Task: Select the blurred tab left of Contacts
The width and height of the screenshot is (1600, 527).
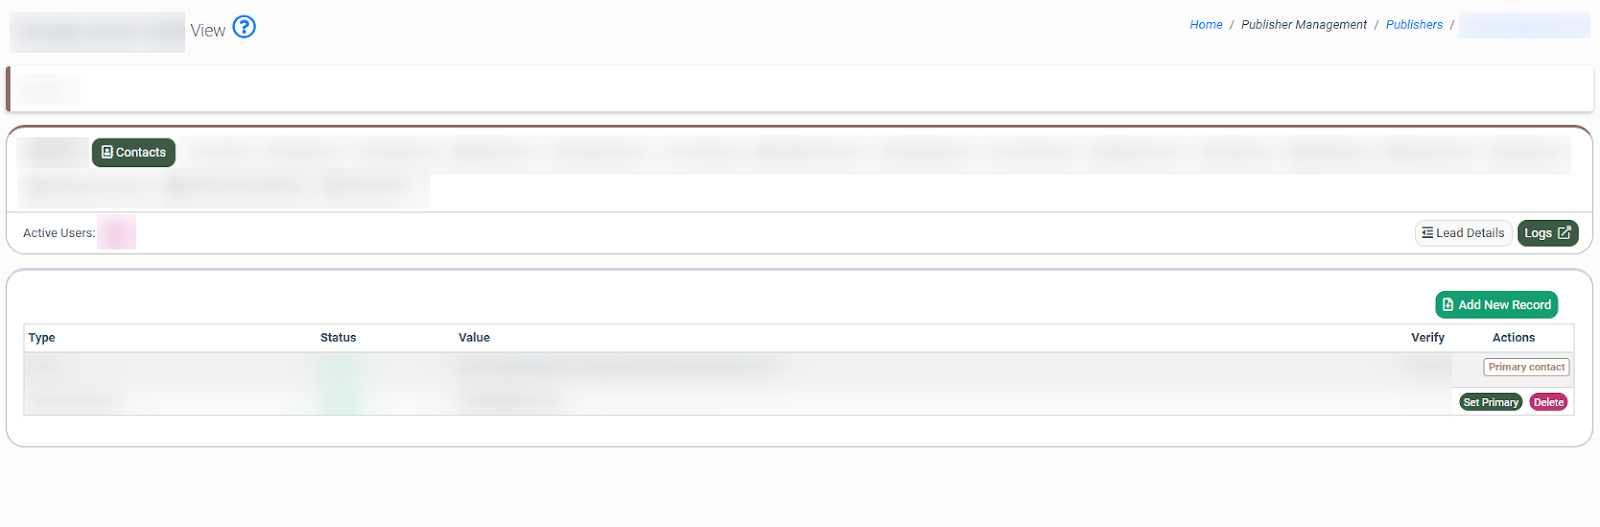Action: pos(54,152)
